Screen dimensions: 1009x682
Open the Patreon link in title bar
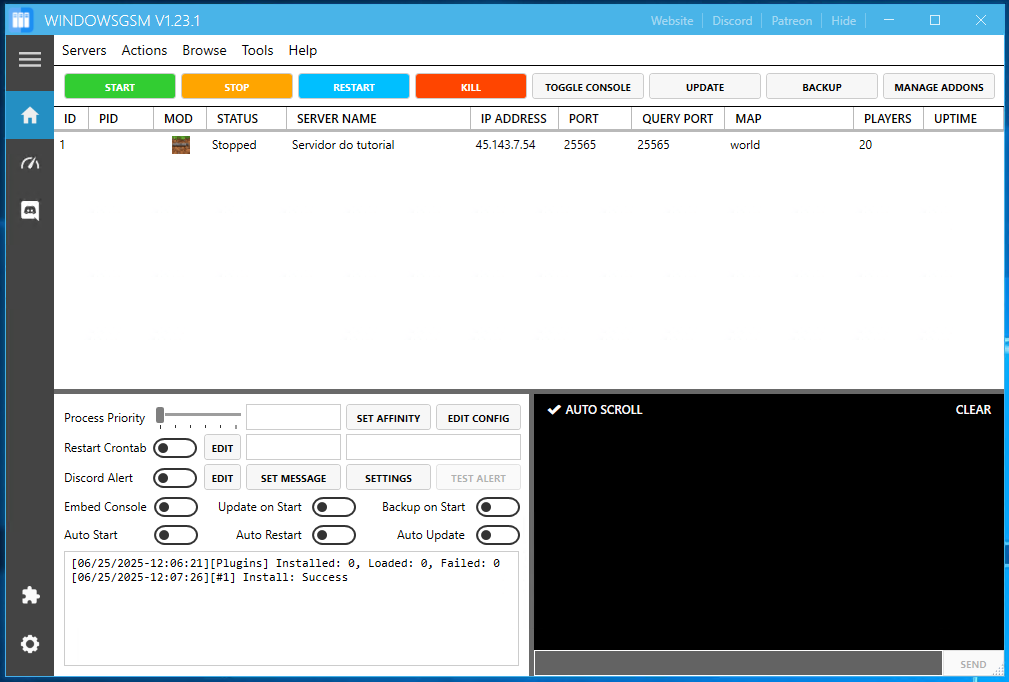point(791,21)
